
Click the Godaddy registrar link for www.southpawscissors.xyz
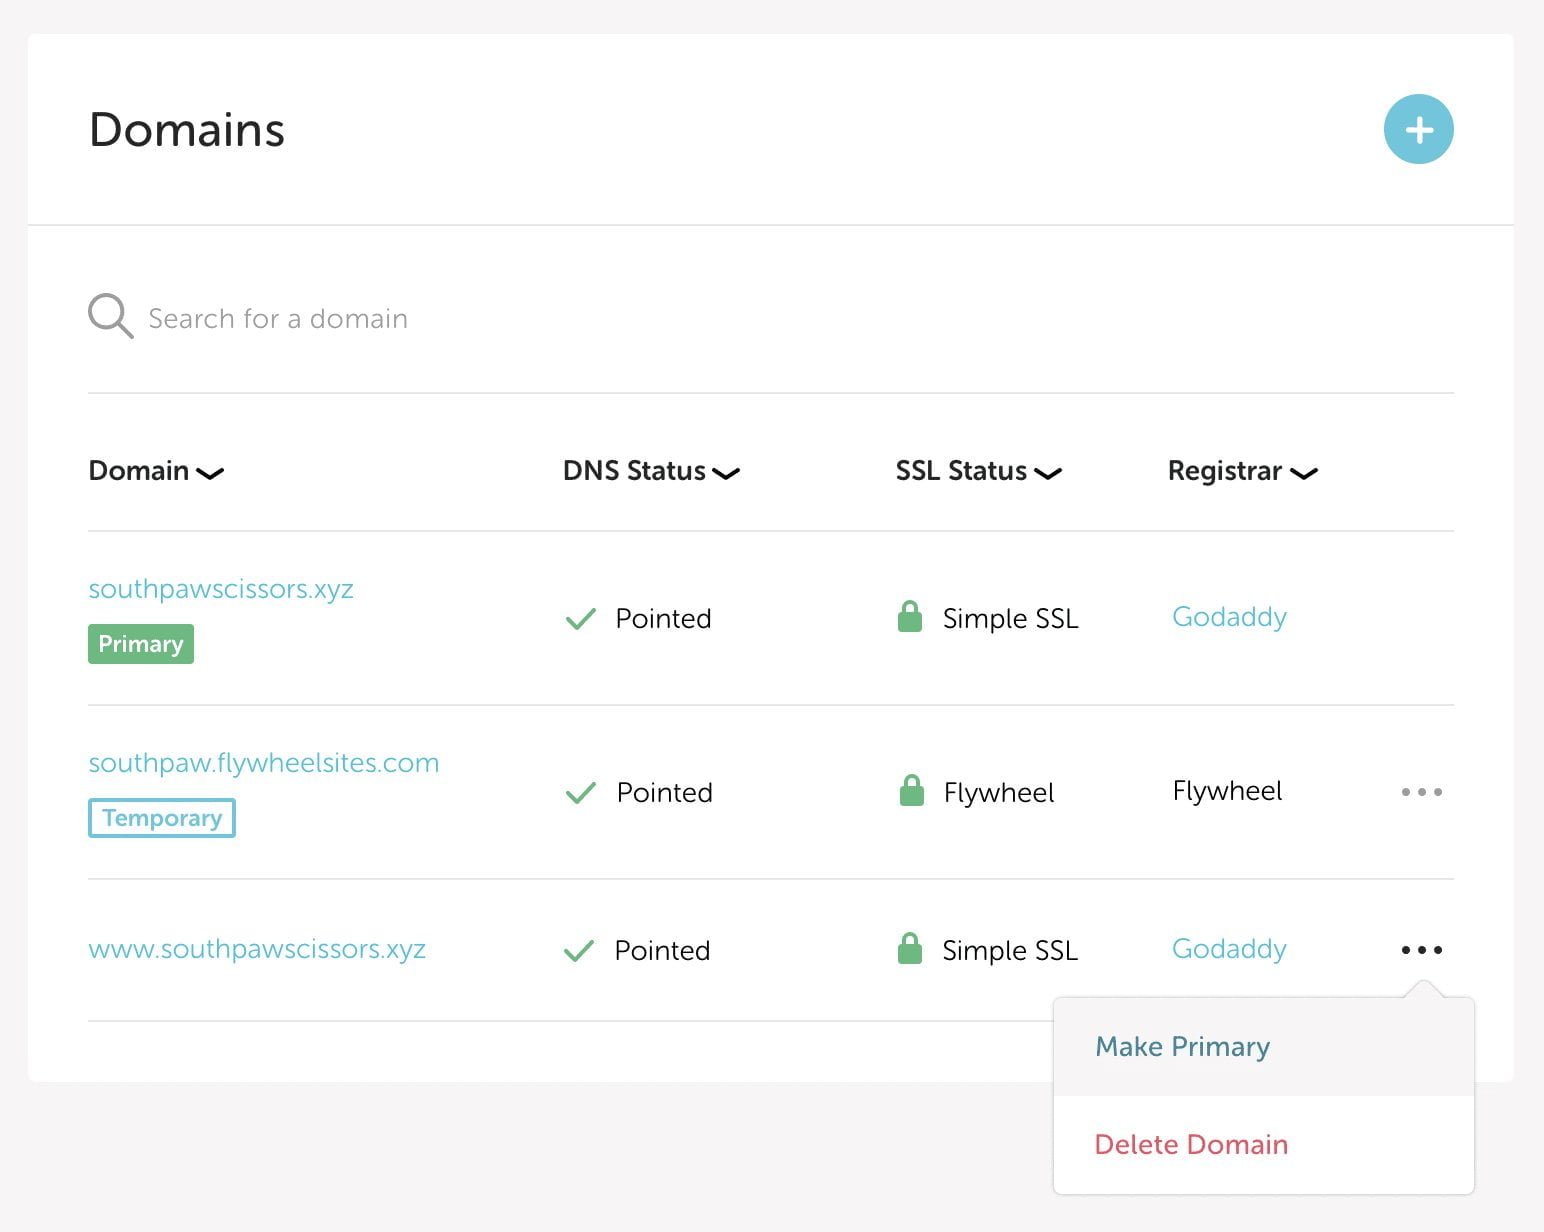[1228, 948]
